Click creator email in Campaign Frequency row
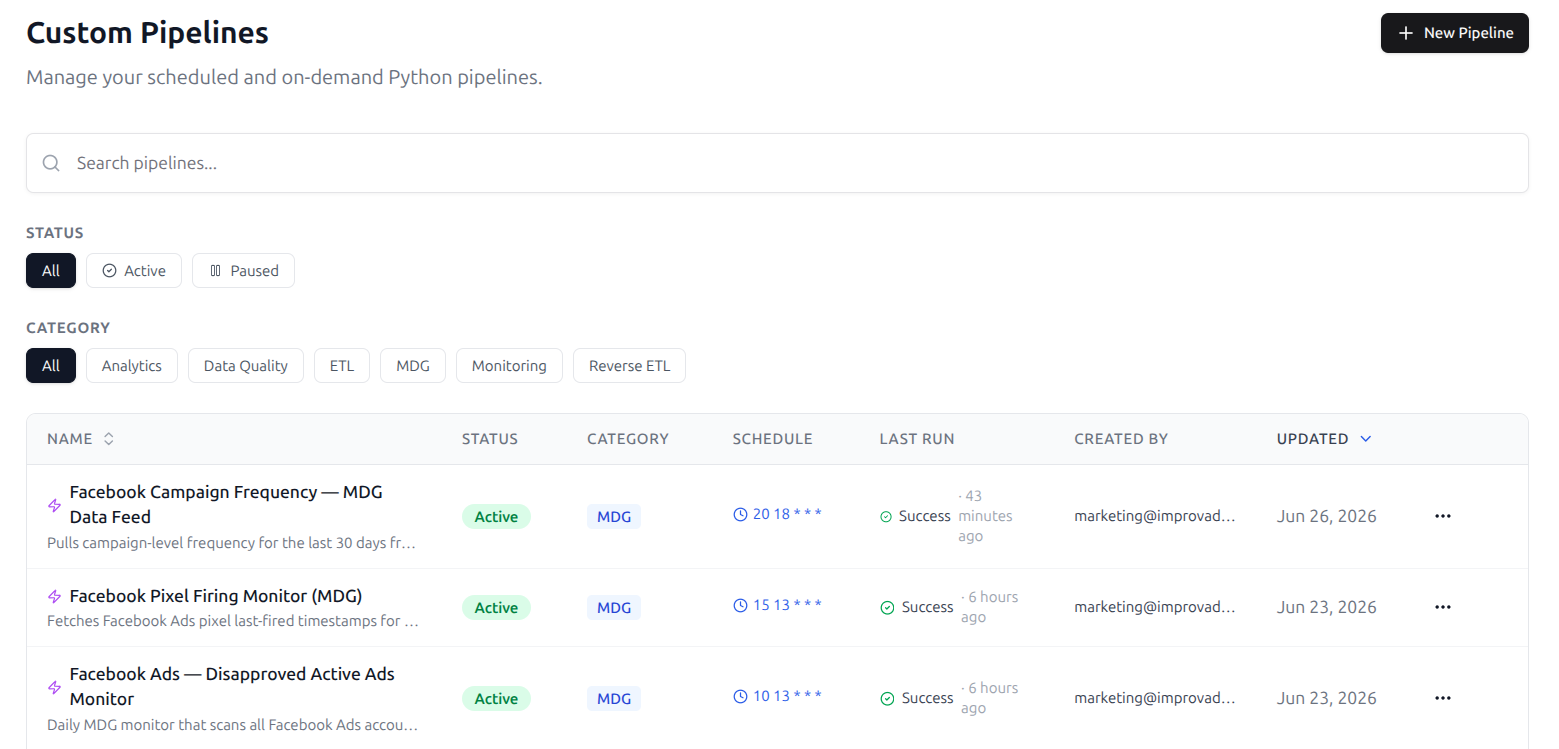 [x=1155, y=516]
